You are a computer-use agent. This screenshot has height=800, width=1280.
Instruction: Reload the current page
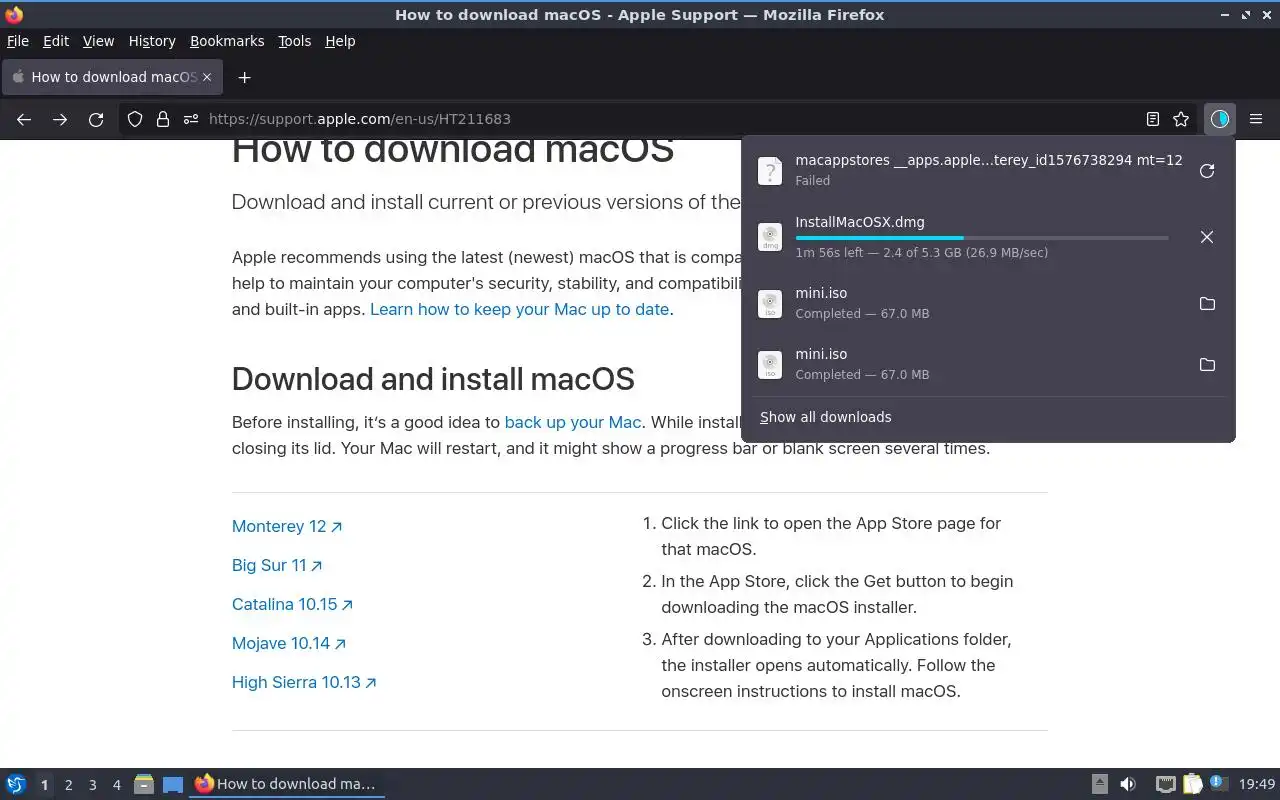(96, 119)
